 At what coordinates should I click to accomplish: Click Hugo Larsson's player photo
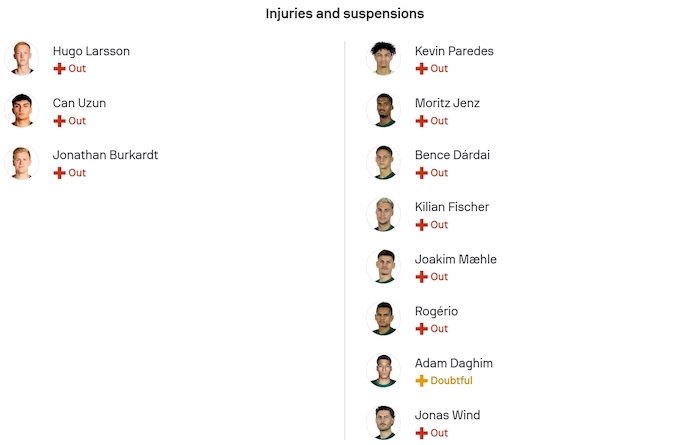pyautogui.click(x=22, y=59)
